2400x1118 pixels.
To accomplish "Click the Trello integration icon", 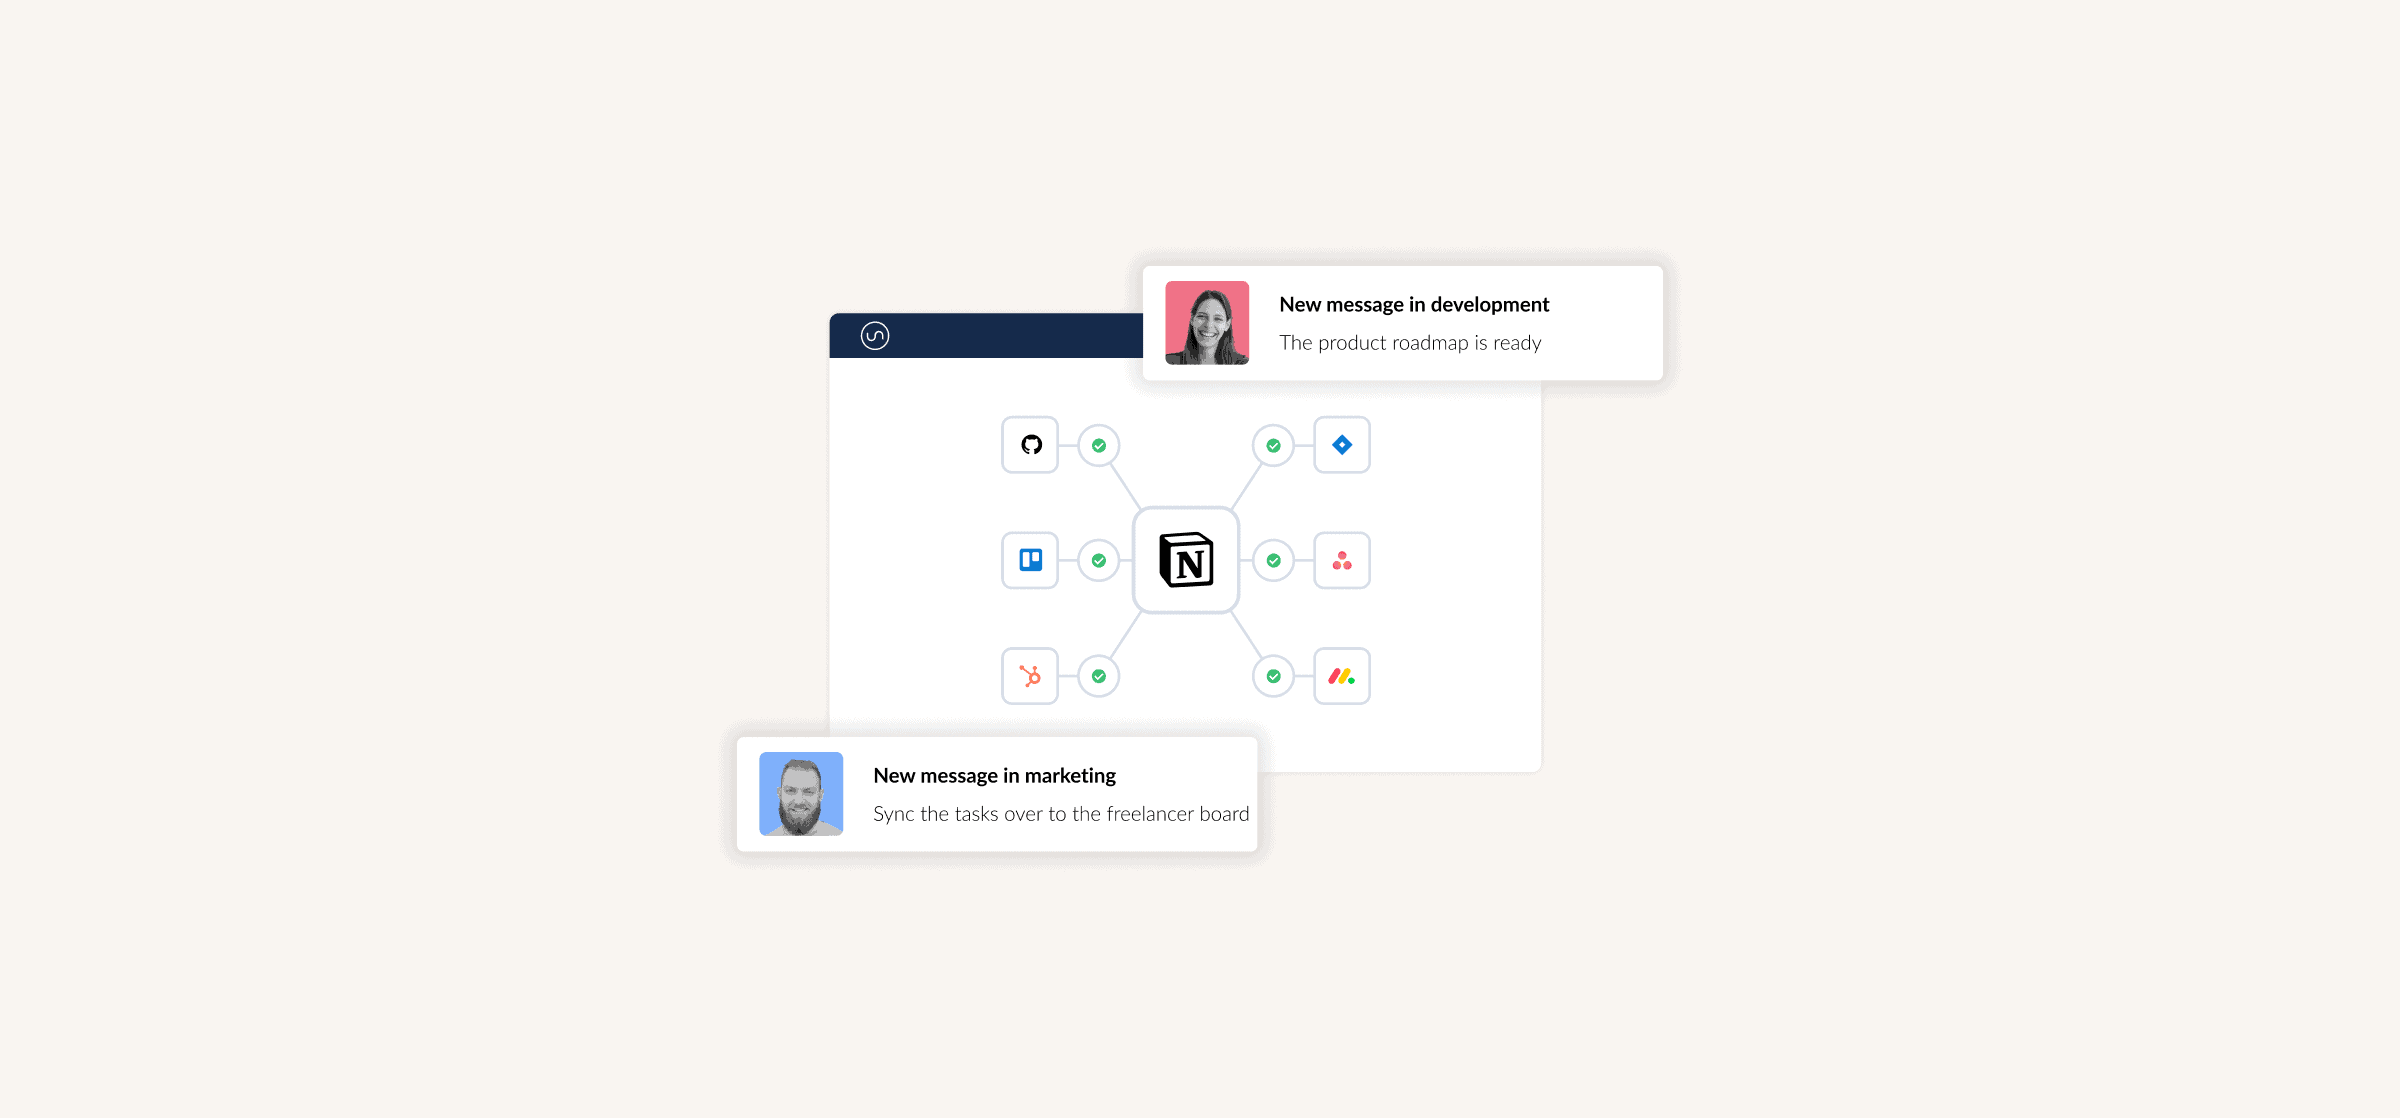I will click(1030, 559).
